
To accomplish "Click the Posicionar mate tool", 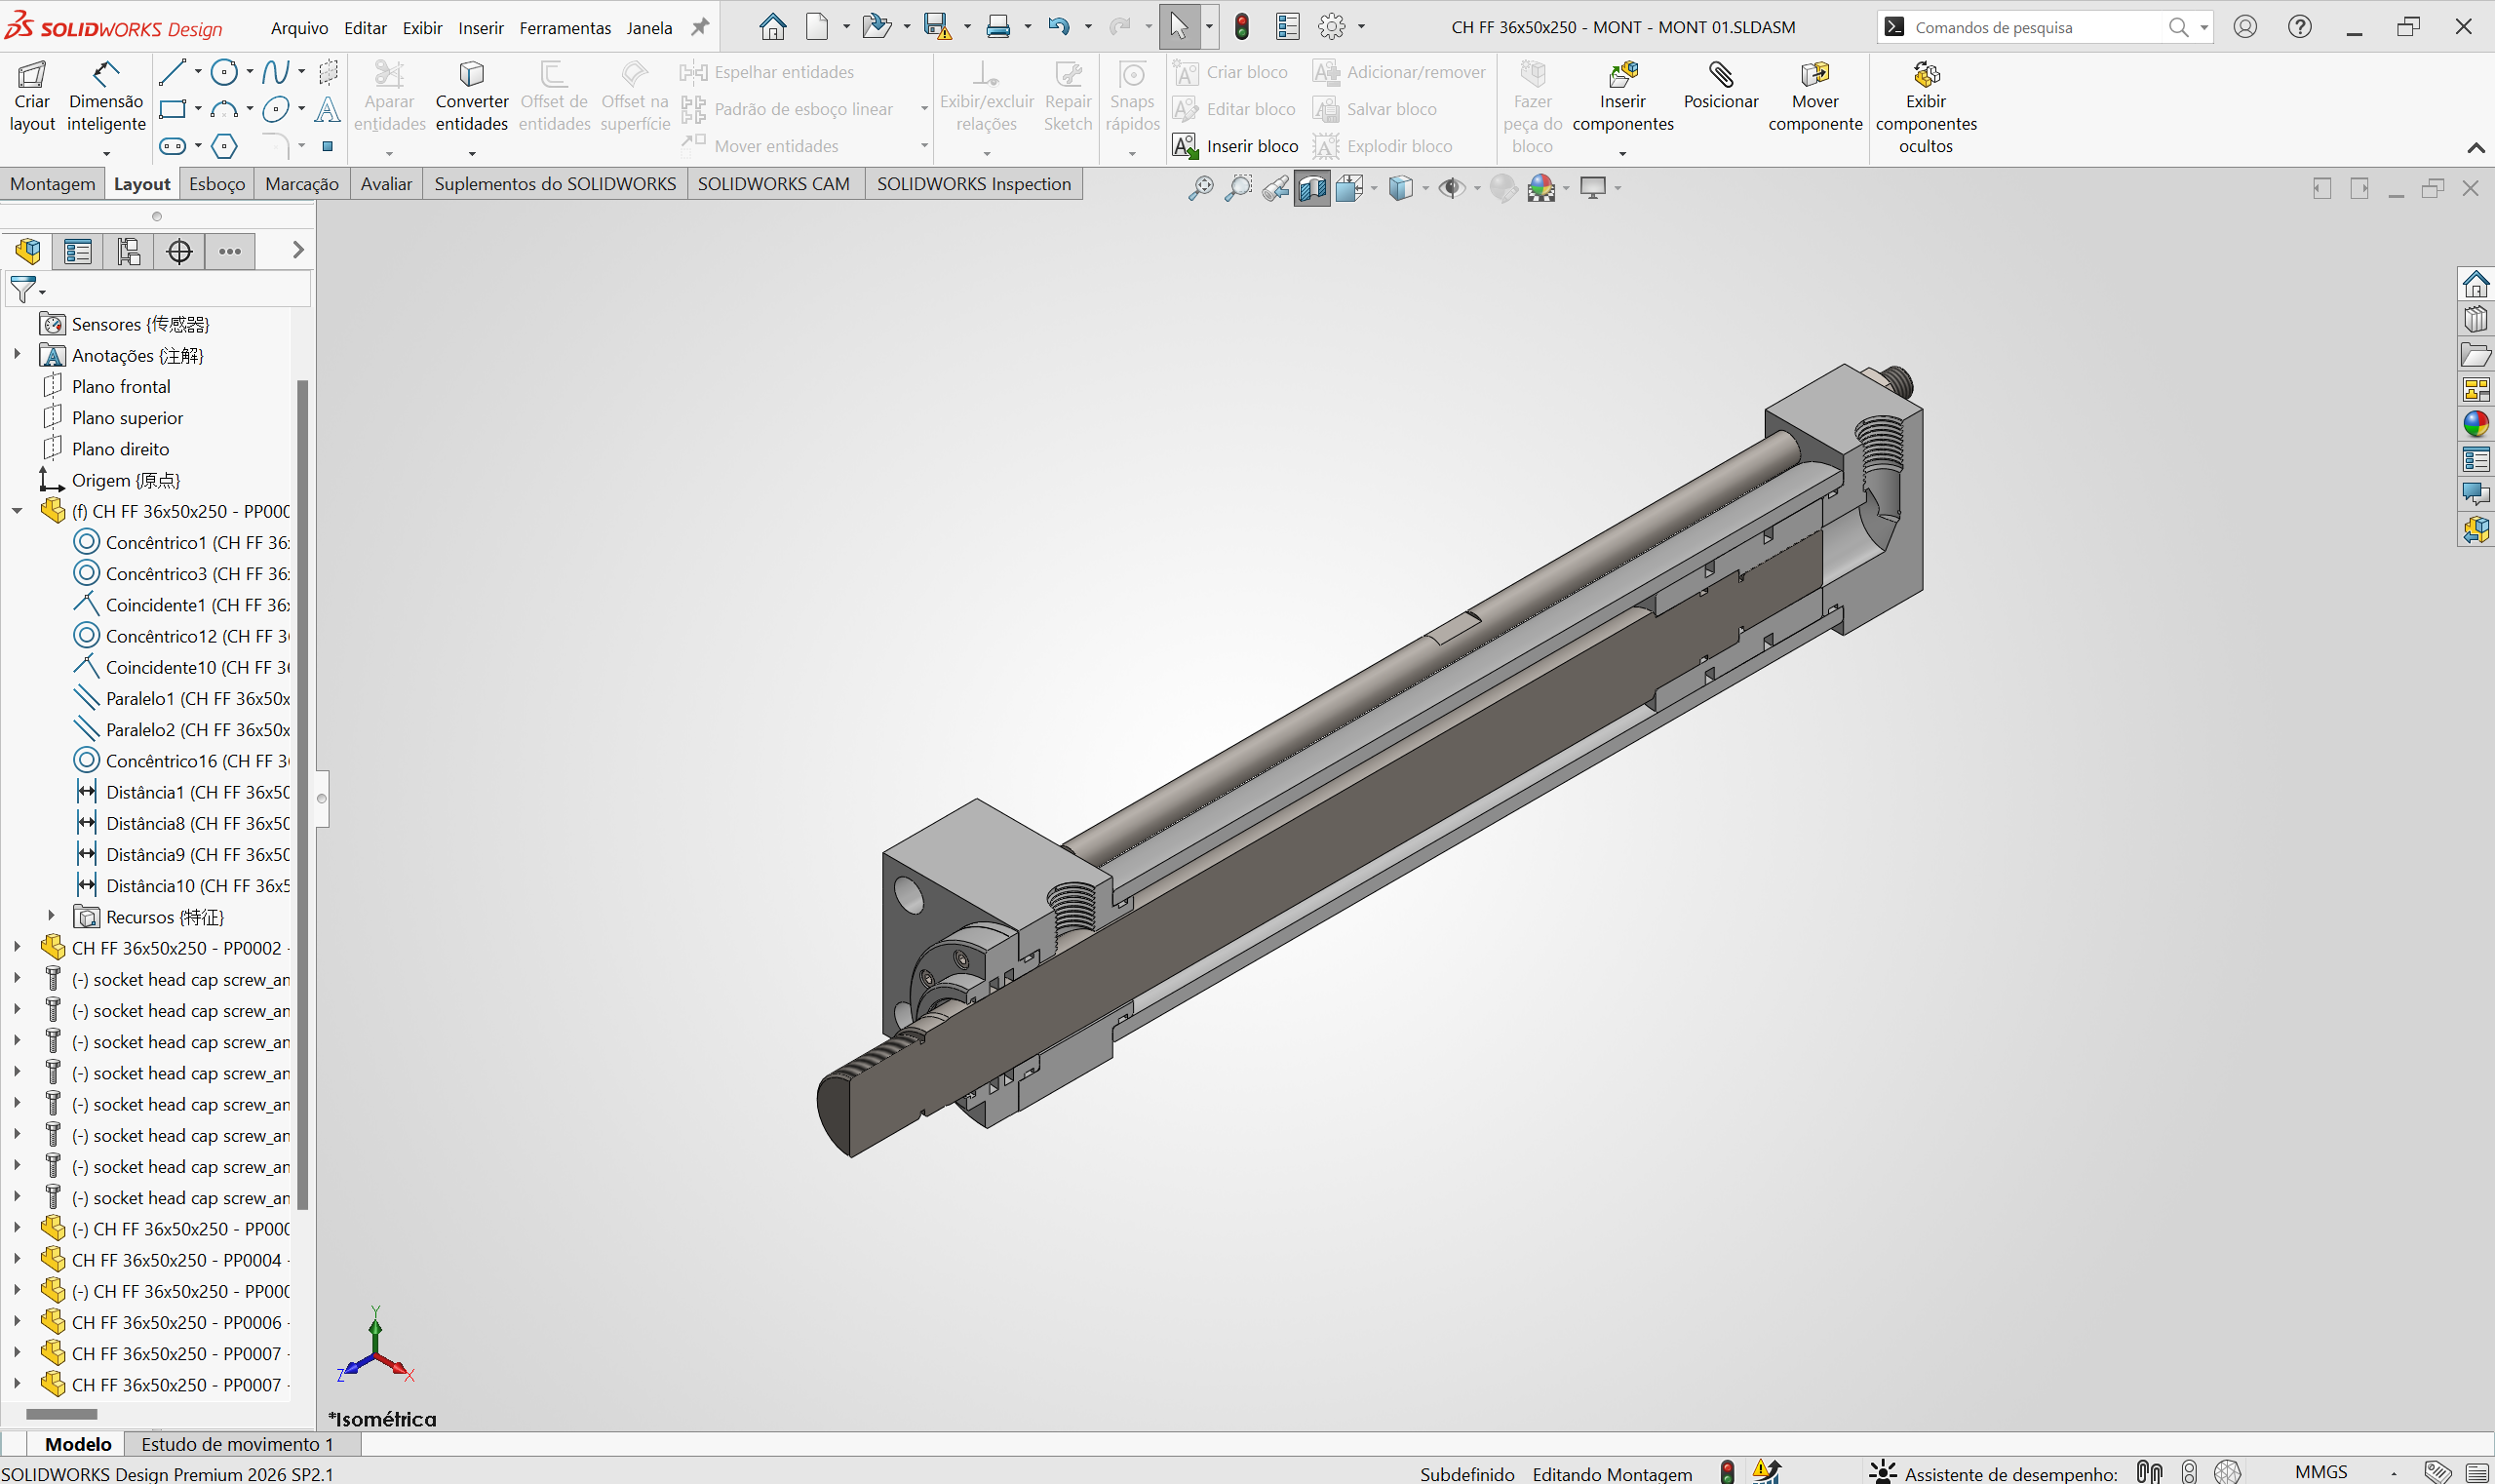I will pyautogui.click(x=1720, y=86).
